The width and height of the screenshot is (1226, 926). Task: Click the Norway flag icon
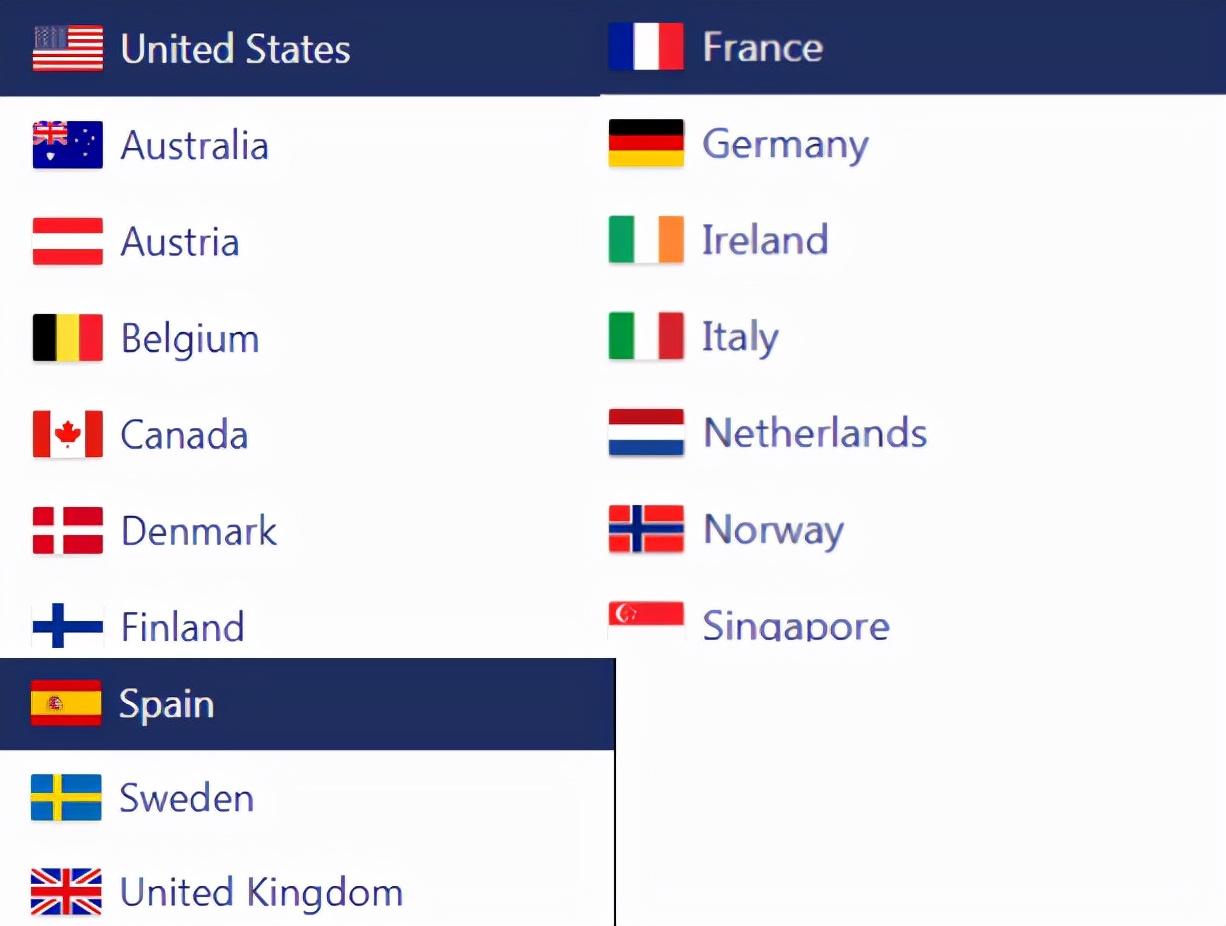click(646, 529)
